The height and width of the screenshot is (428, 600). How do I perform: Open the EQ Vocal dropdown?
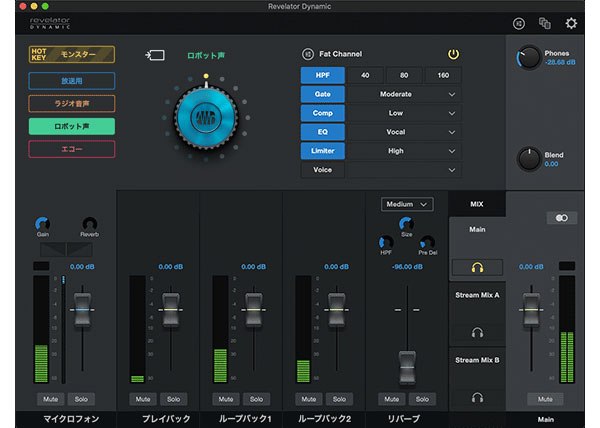(404, 132)
